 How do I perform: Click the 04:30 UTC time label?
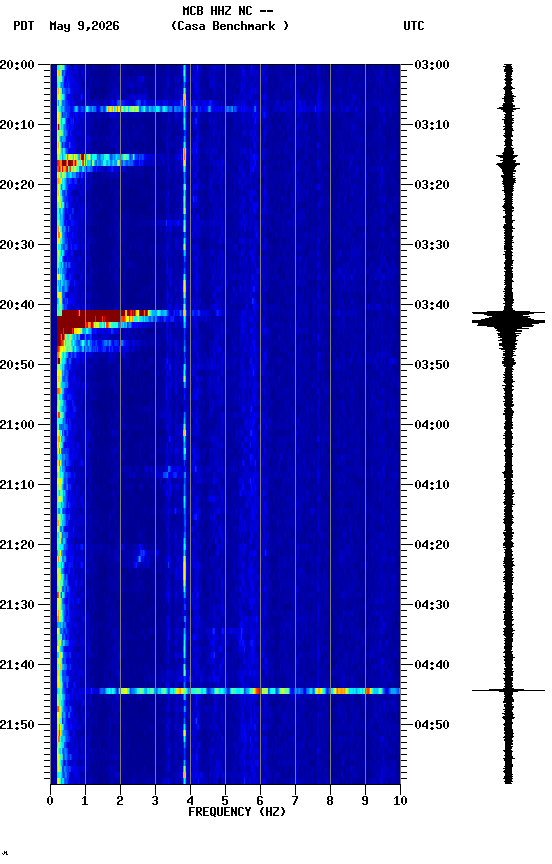coord(432,605)
